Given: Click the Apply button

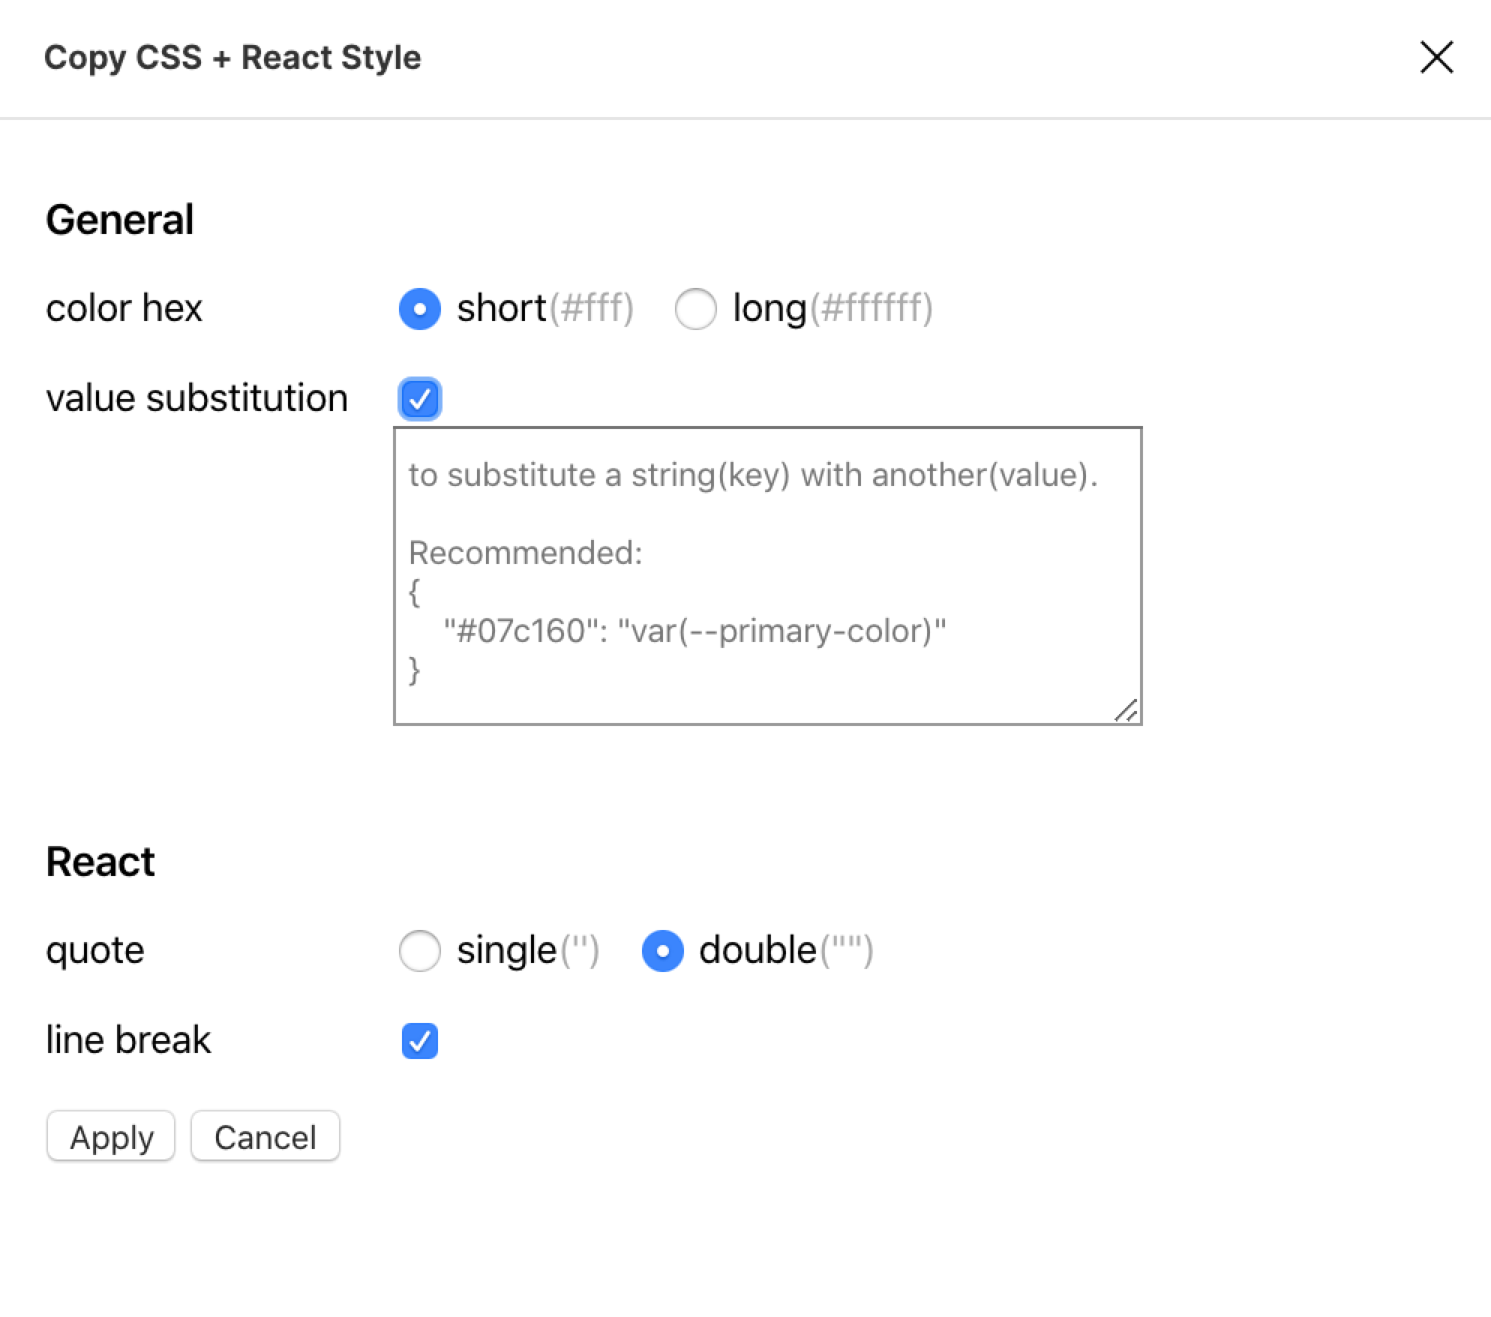Looking at the screenshot, I should click(x=111, y=1136).
